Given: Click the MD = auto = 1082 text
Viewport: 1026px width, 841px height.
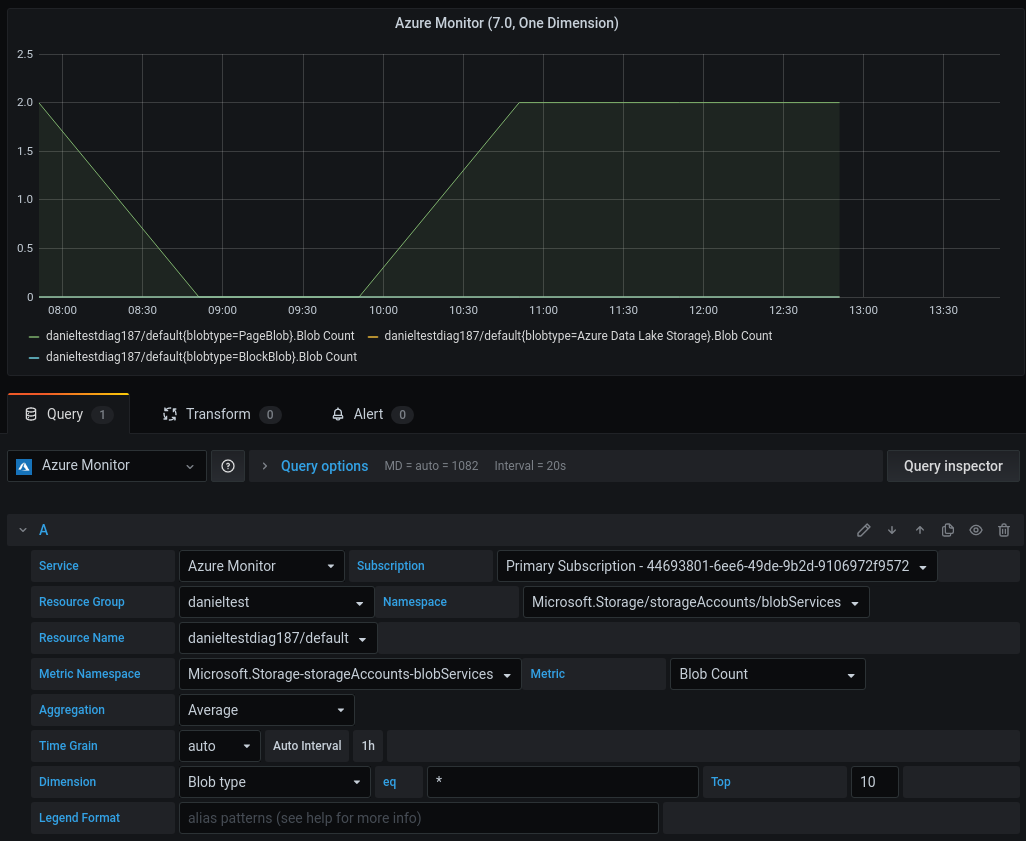Looking at the screenshot, I should (431, 466).
